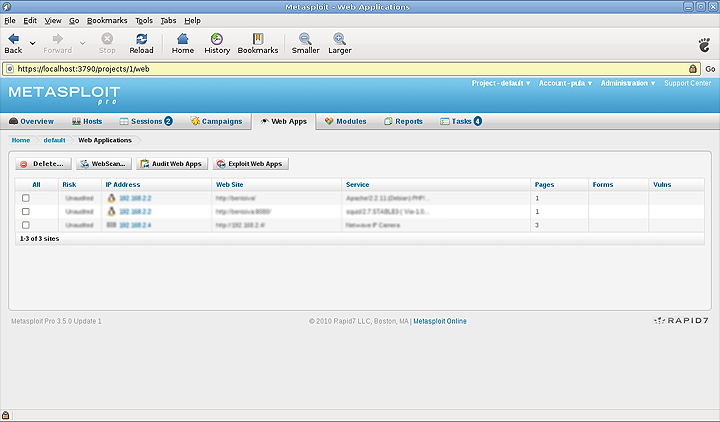Select checkbox for squid 8080 site row
This screenshot has width=720, height=422.
[x=26, y=211]
